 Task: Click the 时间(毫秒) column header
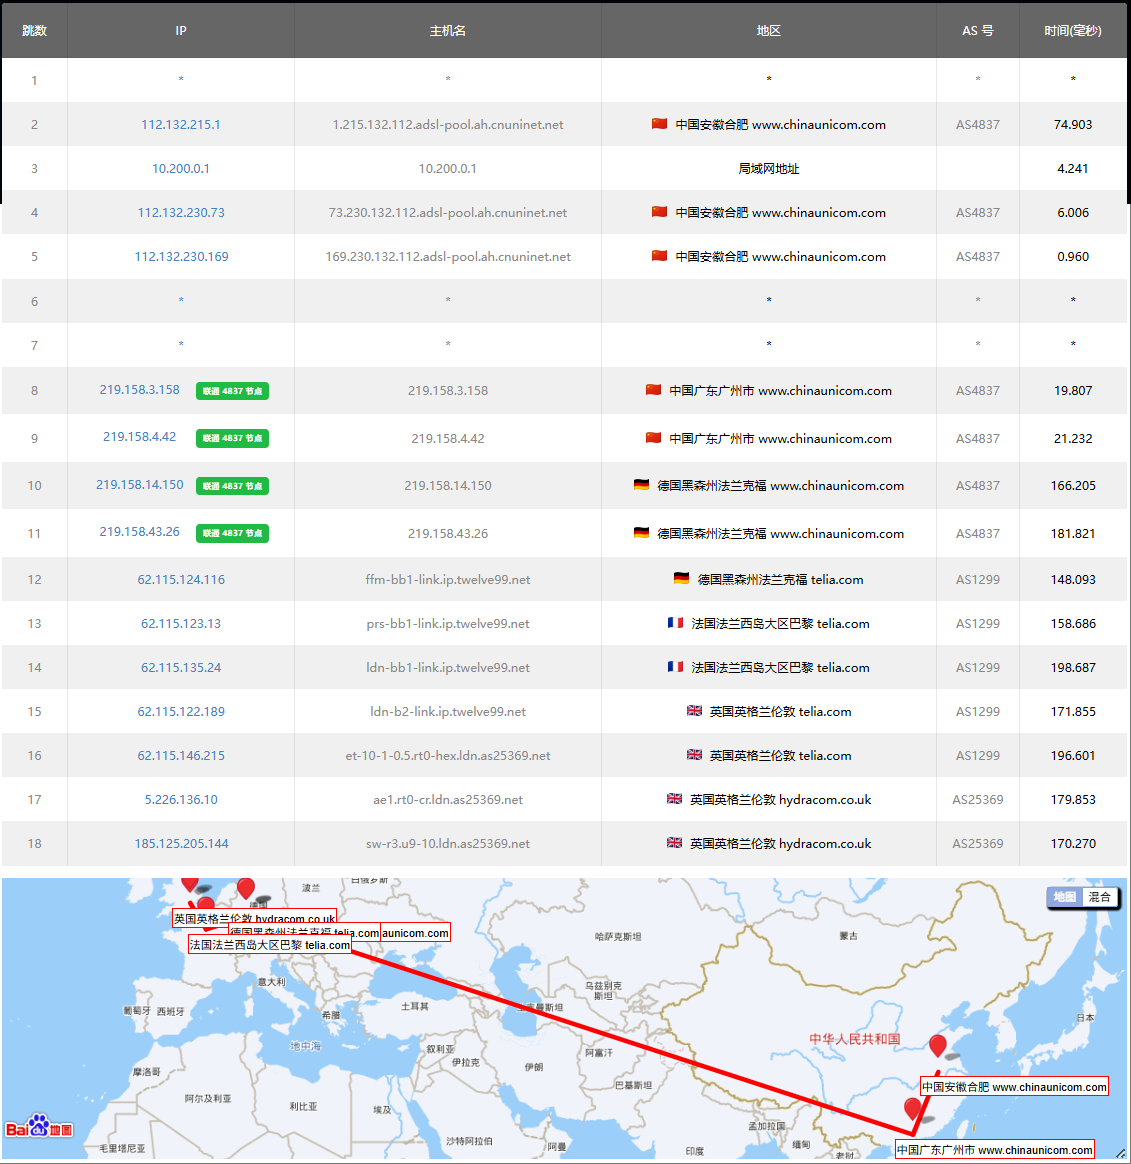pyautogui.click(x=1072, y=31)
